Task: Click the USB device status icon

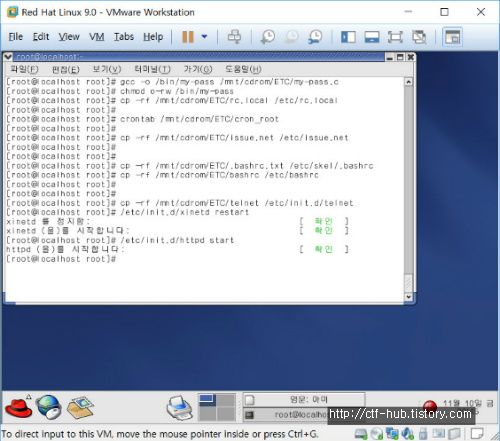Action: pyautogui.click(x=423, y=434)
